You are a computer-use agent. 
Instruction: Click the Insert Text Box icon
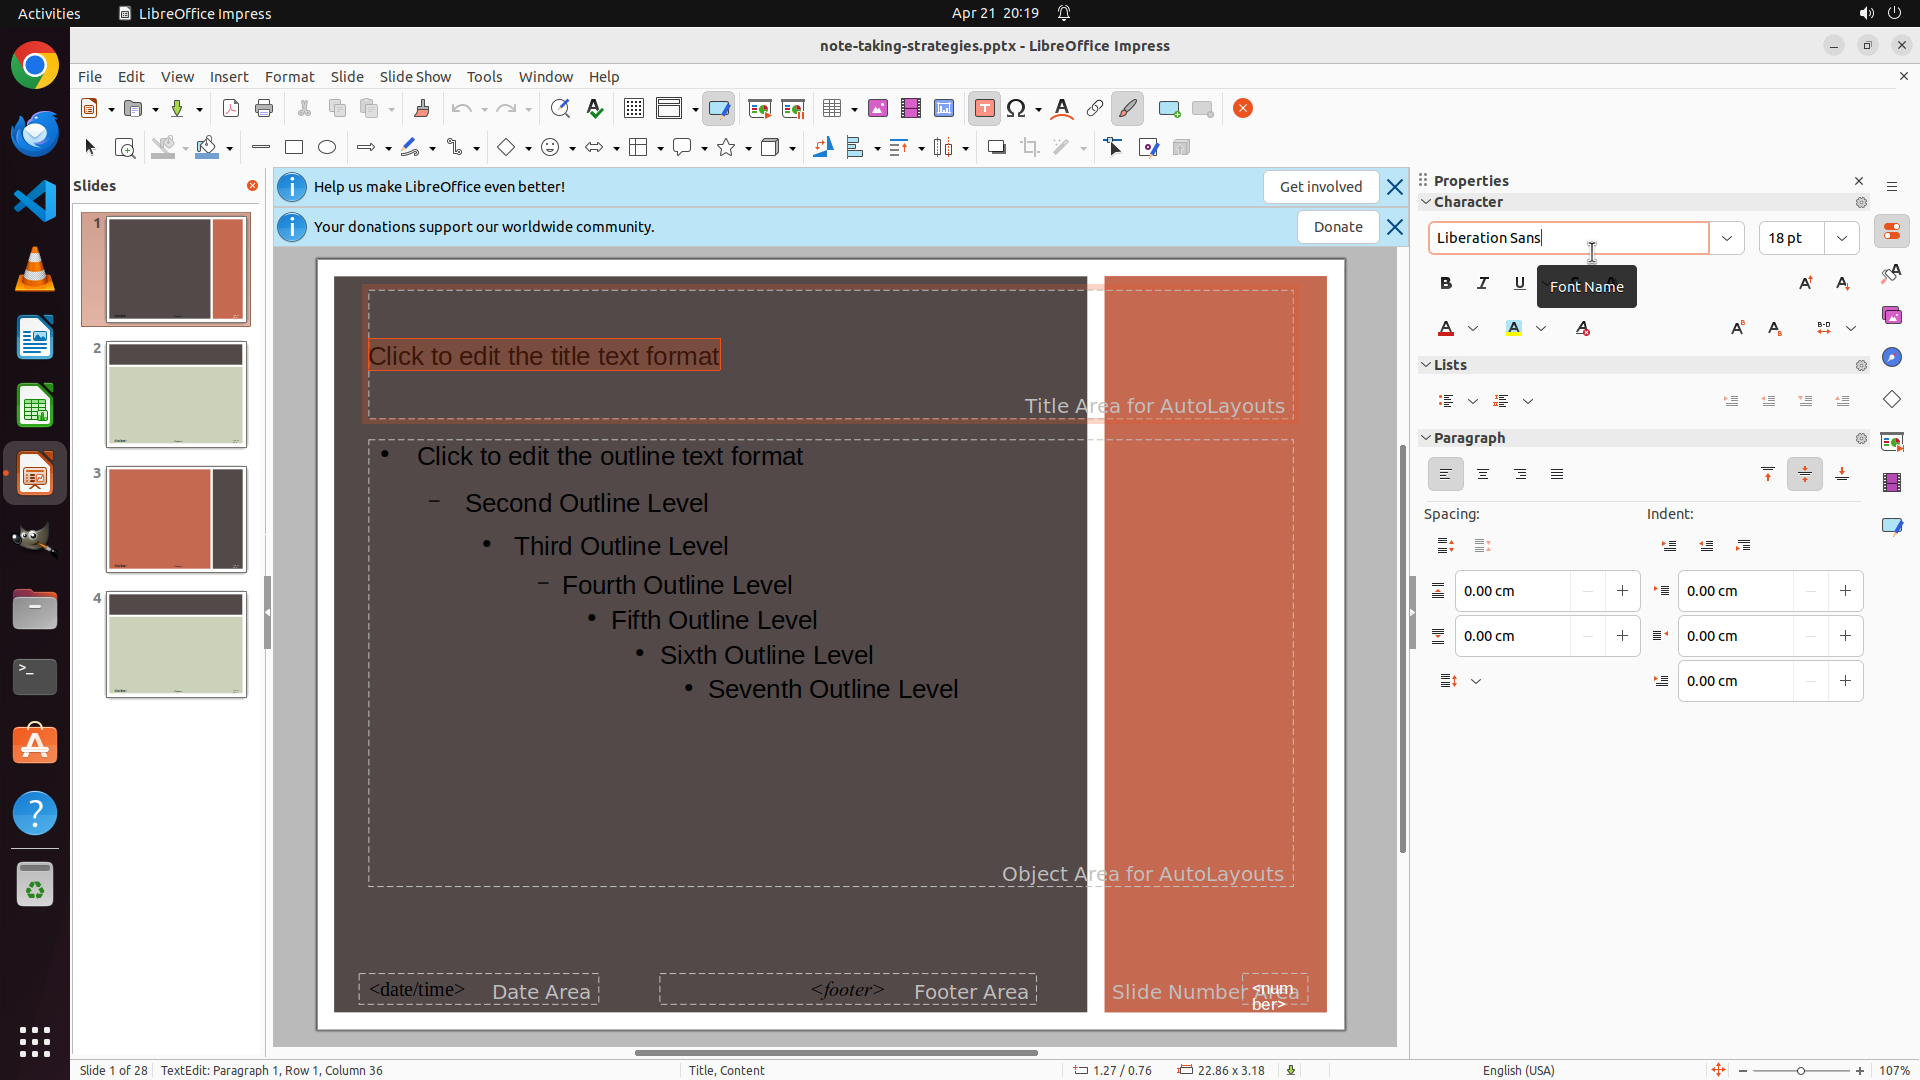coord(984,109)
